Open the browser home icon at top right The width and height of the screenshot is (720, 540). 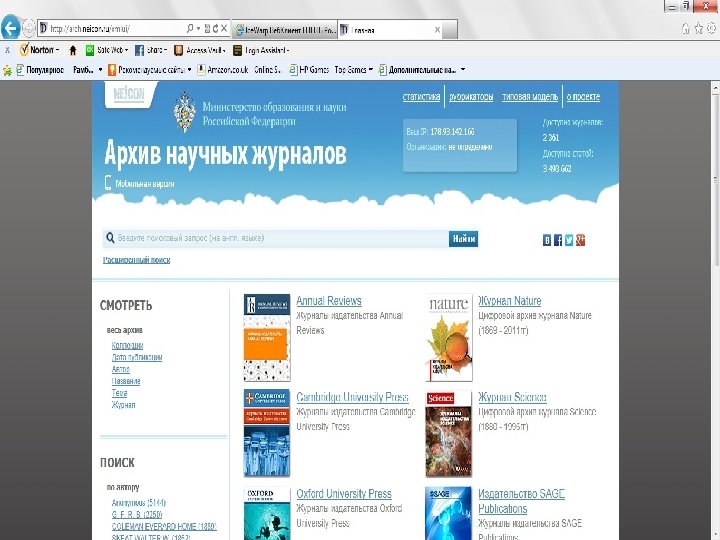(686, 29)
